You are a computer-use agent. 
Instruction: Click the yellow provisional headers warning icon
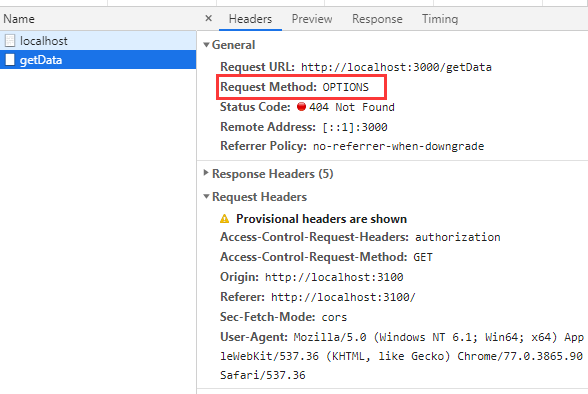(x=225, y=219)
